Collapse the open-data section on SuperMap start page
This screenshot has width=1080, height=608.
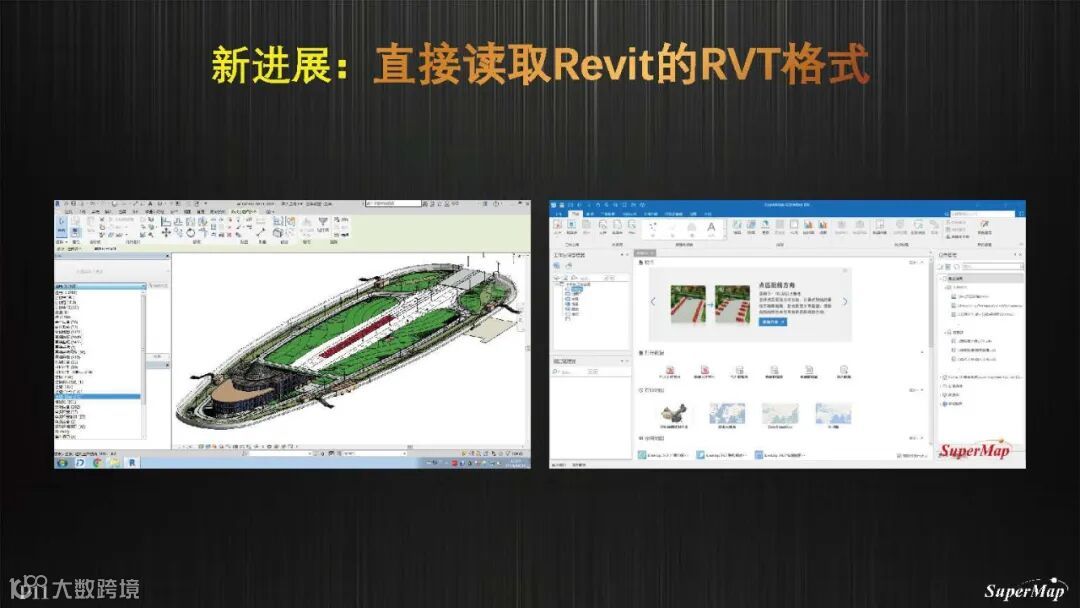(x=922, y=353)
